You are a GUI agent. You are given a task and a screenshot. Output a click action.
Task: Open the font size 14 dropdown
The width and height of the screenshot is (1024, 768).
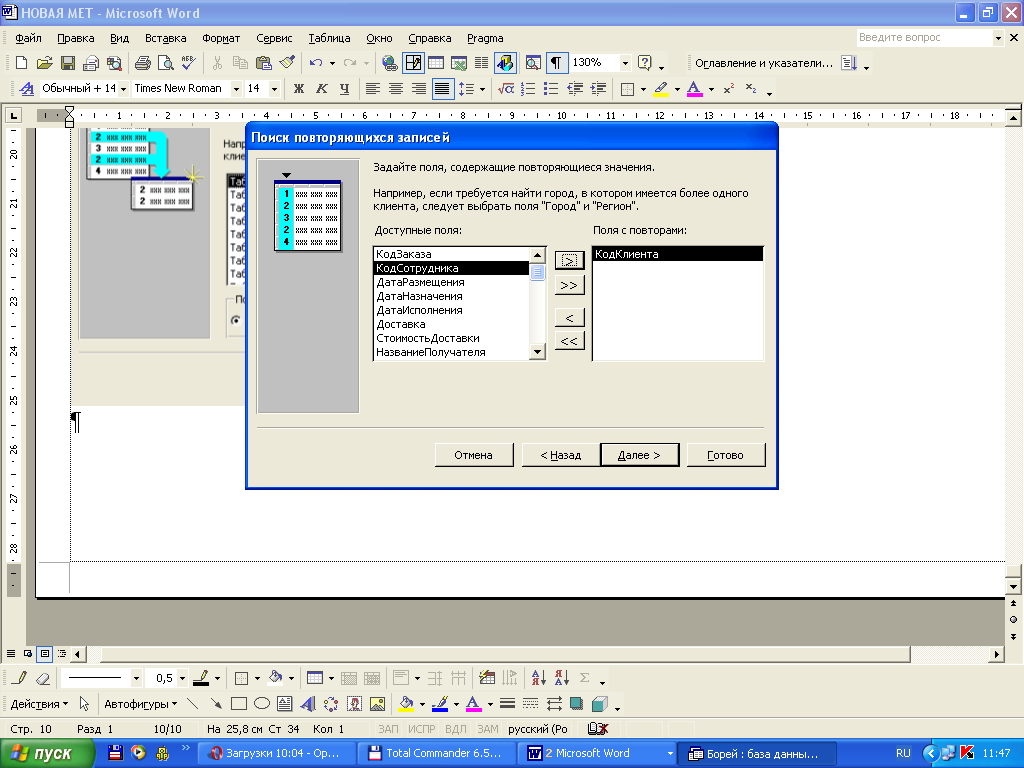(274, 88)
